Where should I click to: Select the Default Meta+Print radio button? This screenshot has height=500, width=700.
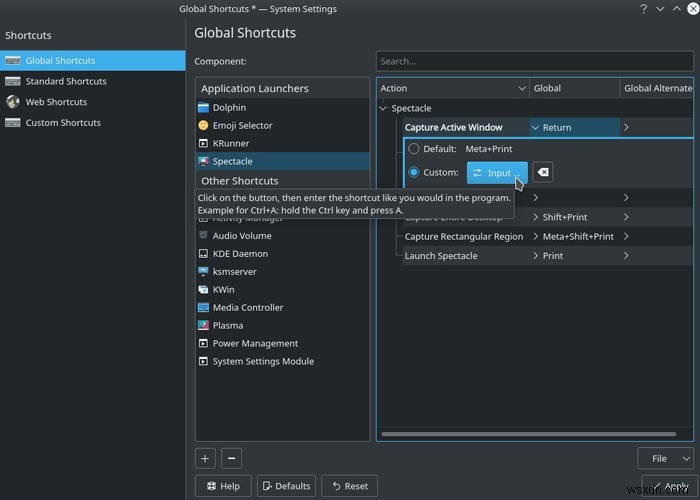pyautogui.click(x=414, y=149)
